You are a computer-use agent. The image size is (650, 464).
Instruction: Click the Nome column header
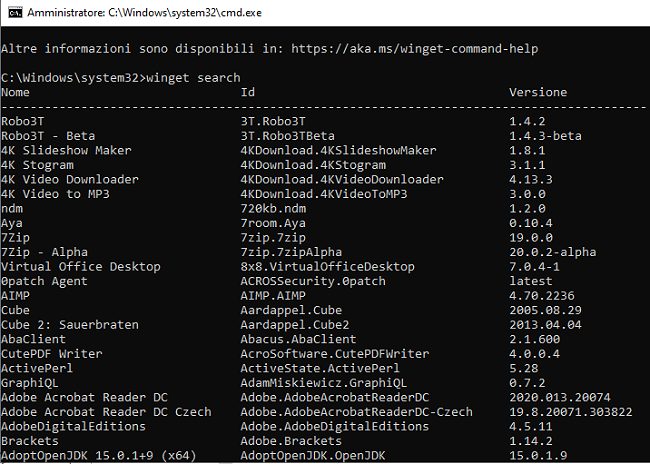(x=16, y=92)
